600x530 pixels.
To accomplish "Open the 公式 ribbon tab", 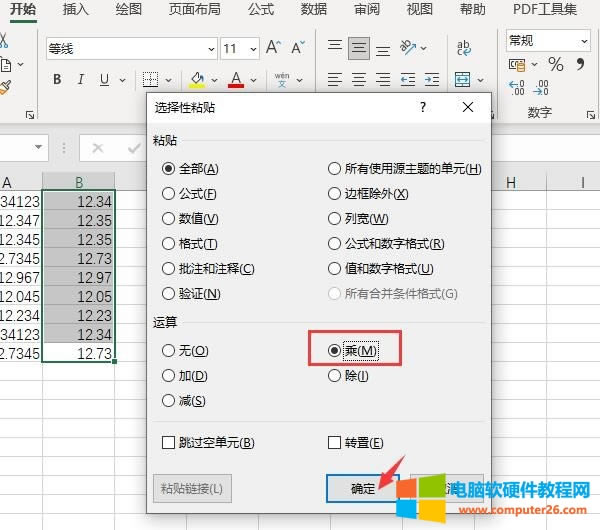I will tap(260, 10).
